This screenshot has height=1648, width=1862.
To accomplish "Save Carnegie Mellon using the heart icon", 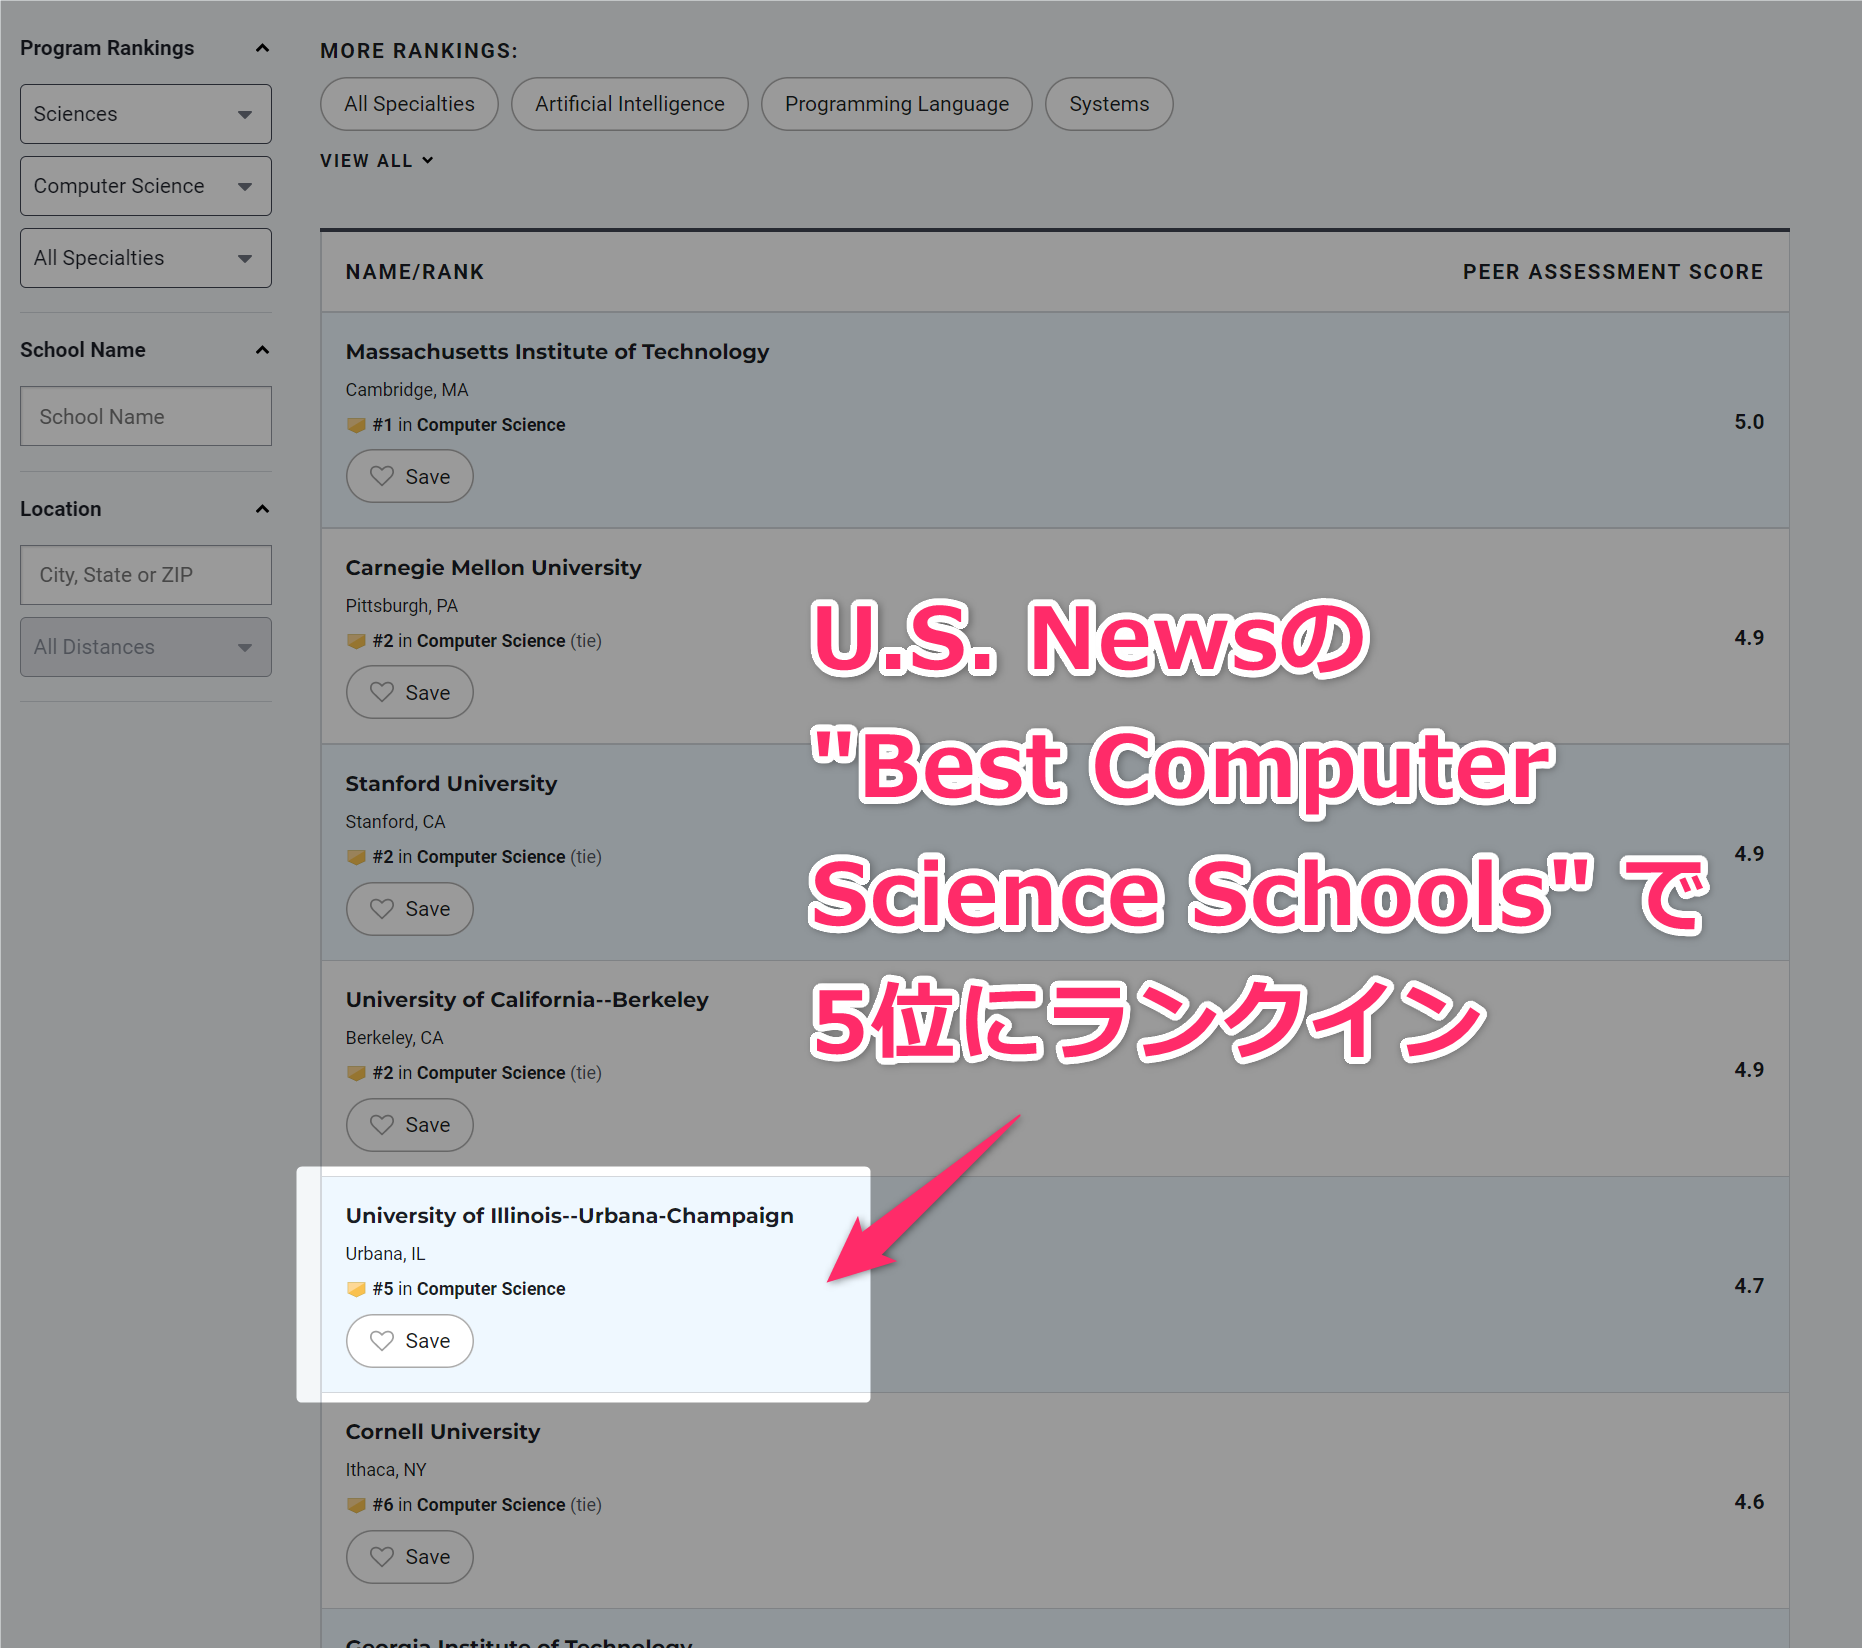I will [383, 692].
